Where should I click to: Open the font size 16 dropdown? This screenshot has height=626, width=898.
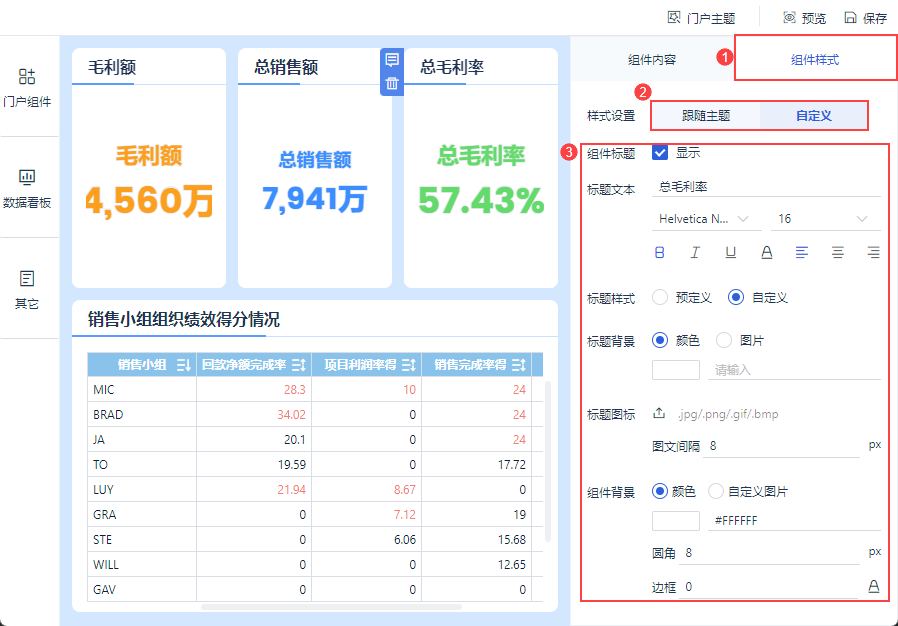pyautogui.click(x=825, y=219)
